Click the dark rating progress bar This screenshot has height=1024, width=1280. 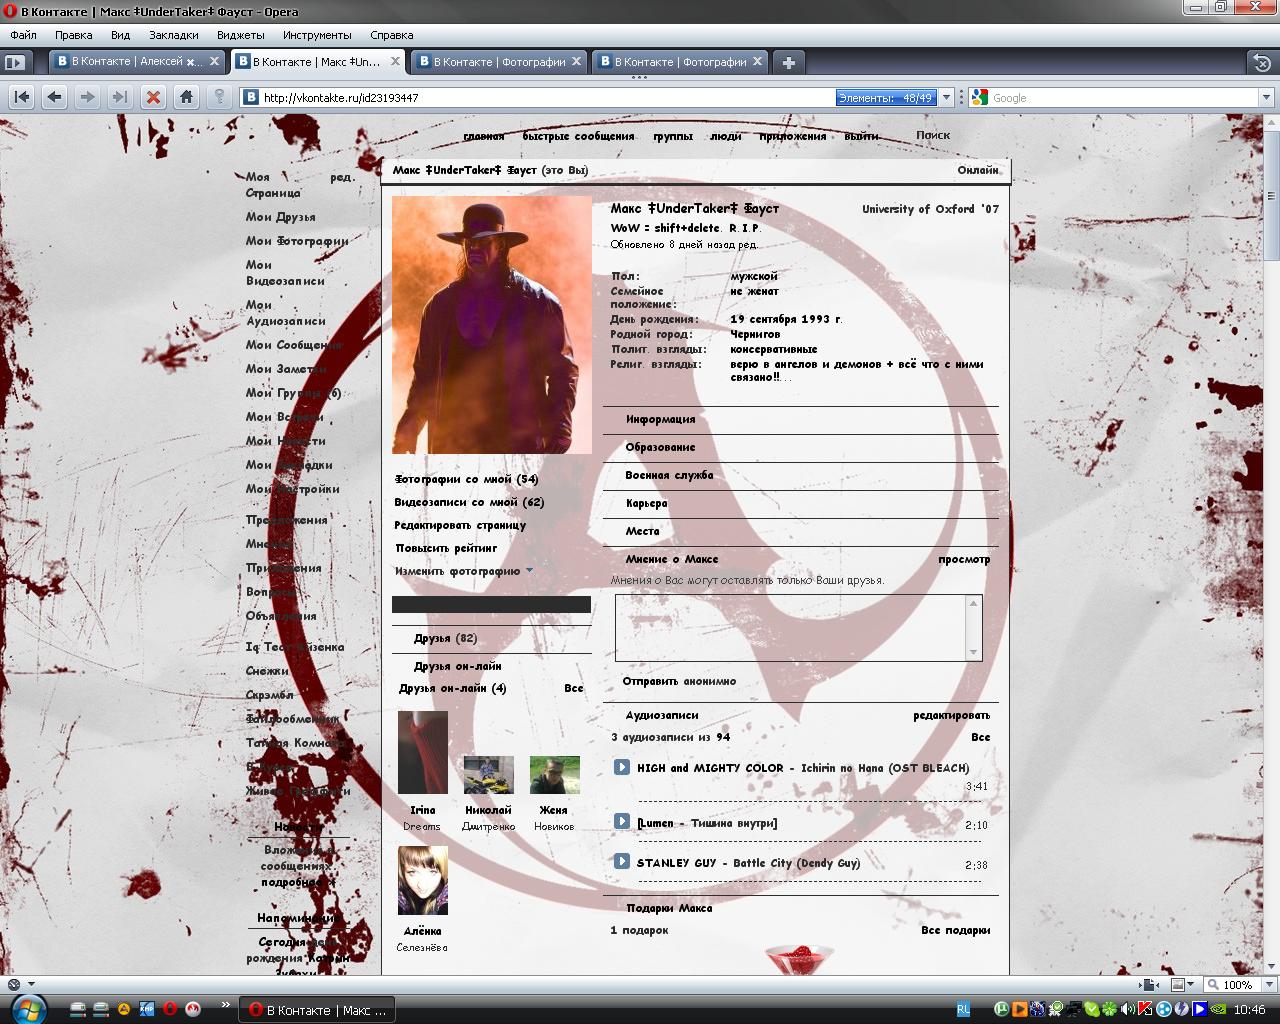[x=491, y=605]
